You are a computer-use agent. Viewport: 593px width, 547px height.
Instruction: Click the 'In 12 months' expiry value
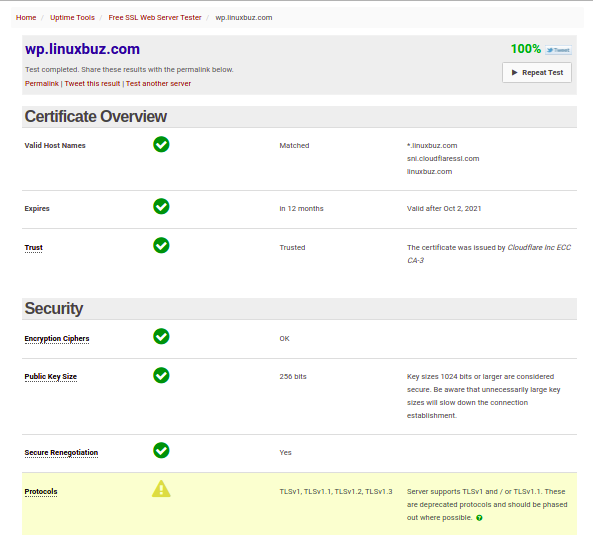click(301, 209)
